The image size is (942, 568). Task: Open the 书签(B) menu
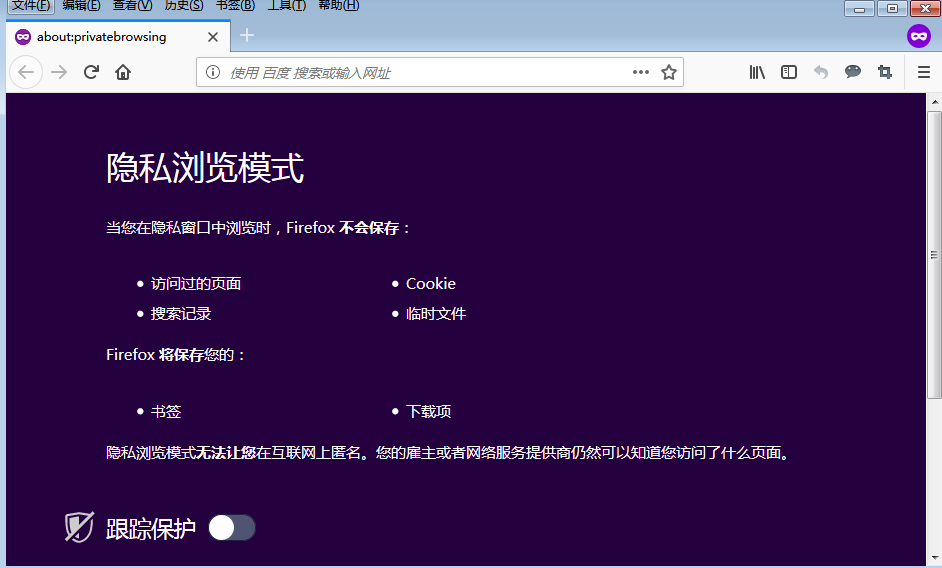[x=235, y=6]
